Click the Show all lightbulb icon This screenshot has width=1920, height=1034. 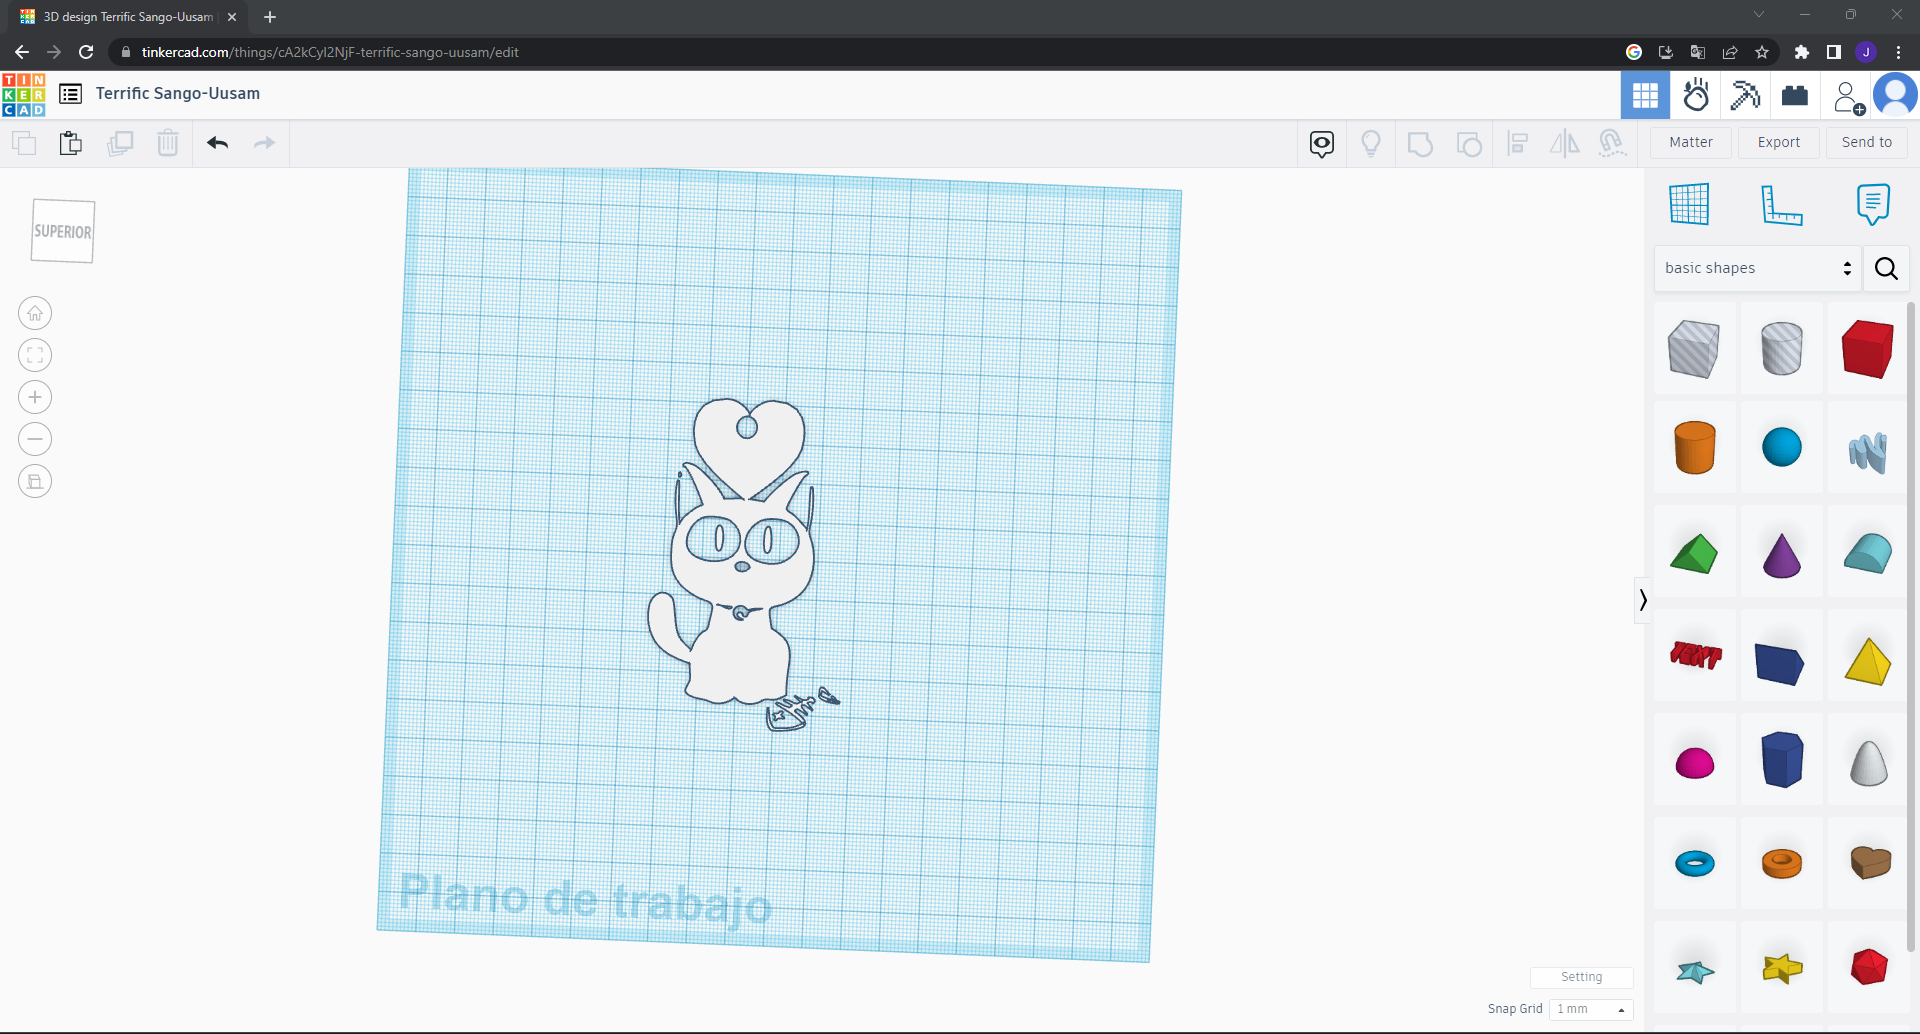pos(1371,144)
